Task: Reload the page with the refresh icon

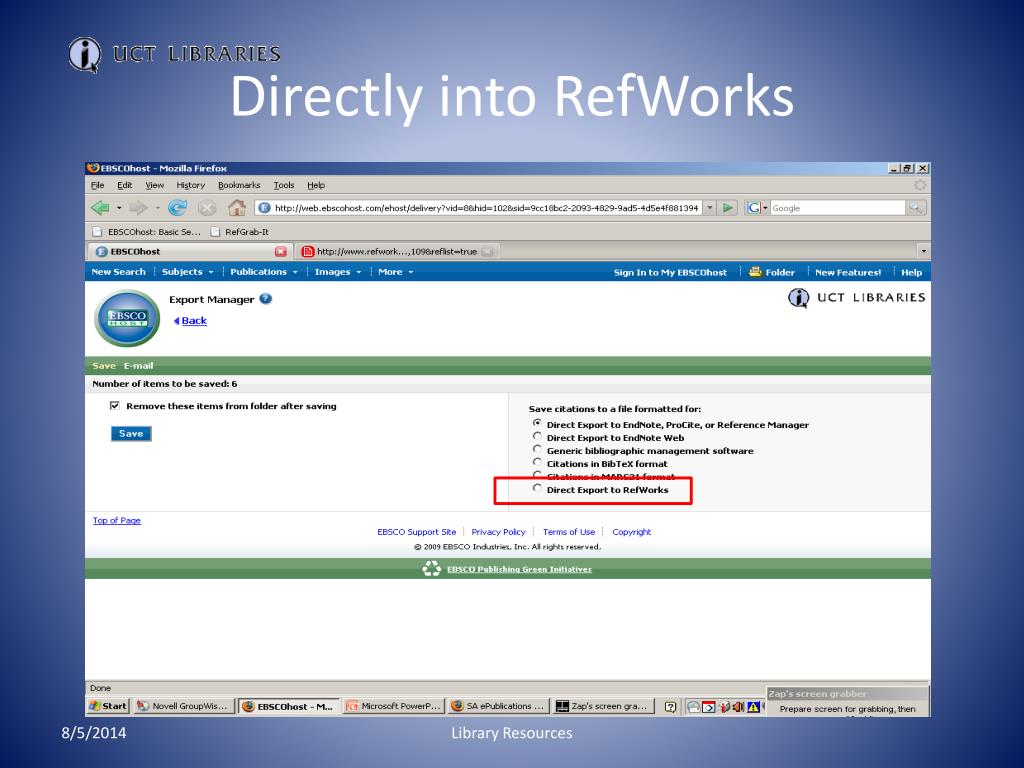Action: [177, 208]
